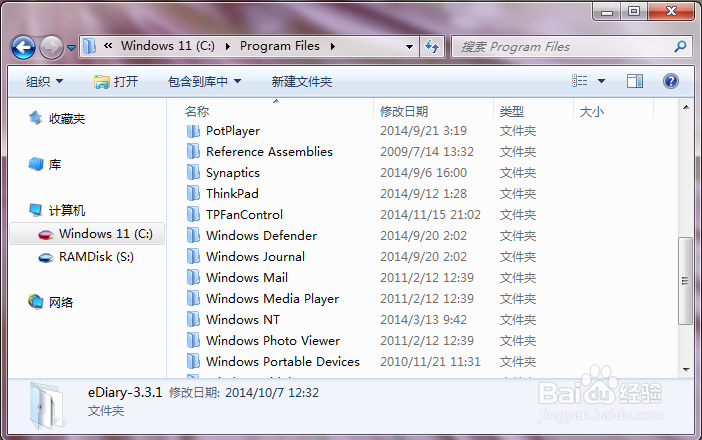The width and height of the screenshot is (702, 440).
Task: Select the Windows NT folder name
Action: coord(243,320)
